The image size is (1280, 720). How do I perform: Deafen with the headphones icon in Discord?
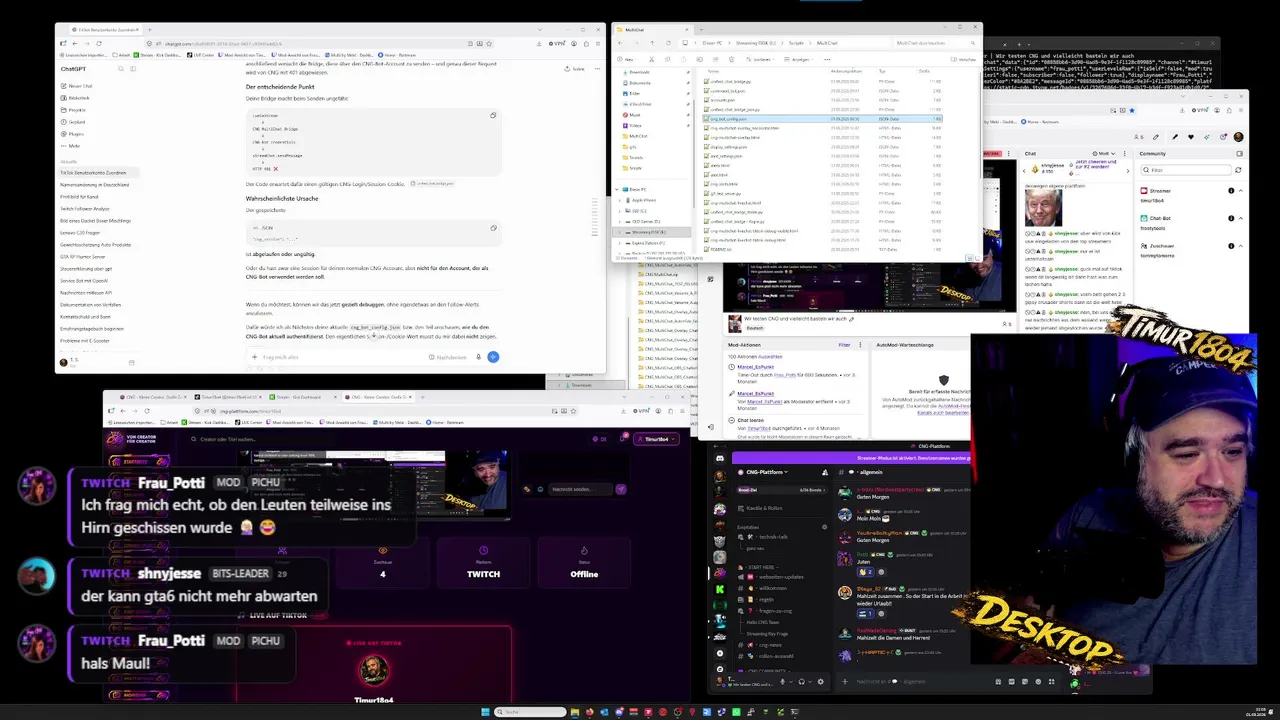point(803,682)
